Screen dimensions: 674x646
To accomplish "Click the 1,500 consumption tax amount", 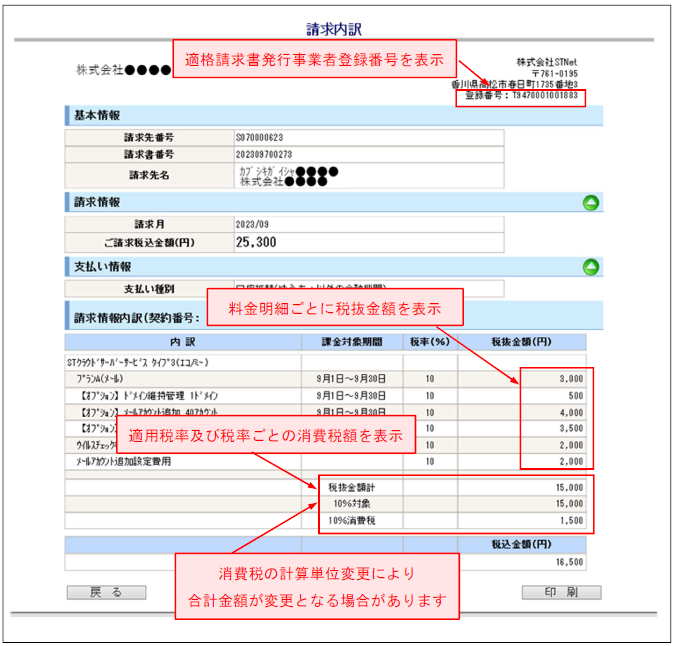I will pyautogui.click(x=571, y=520).
